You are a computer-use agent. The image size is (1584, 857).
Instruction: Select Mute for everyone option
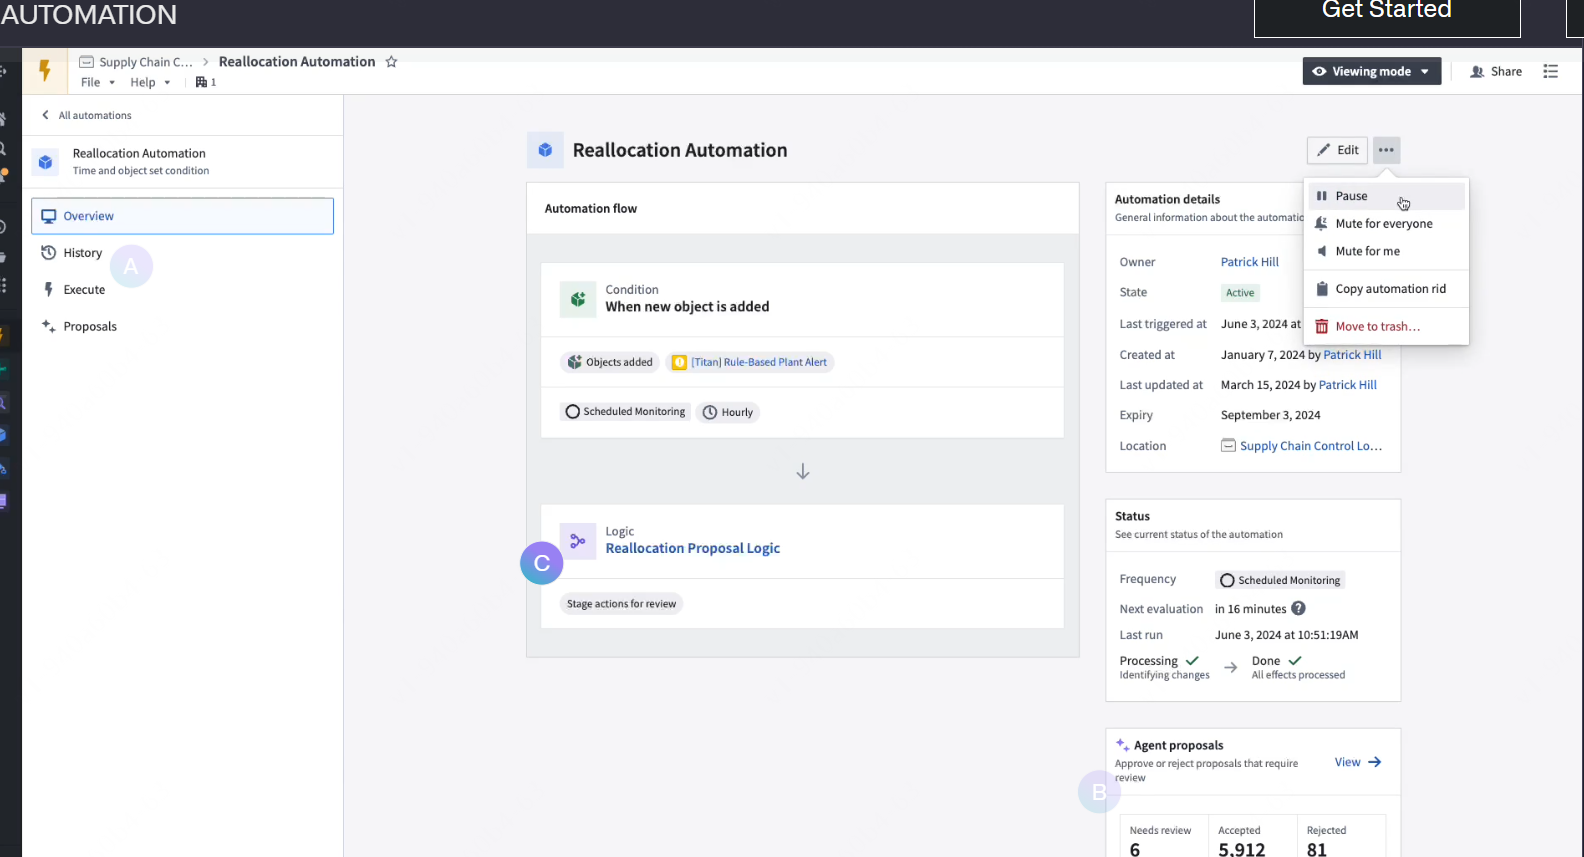coord(1383,224)
